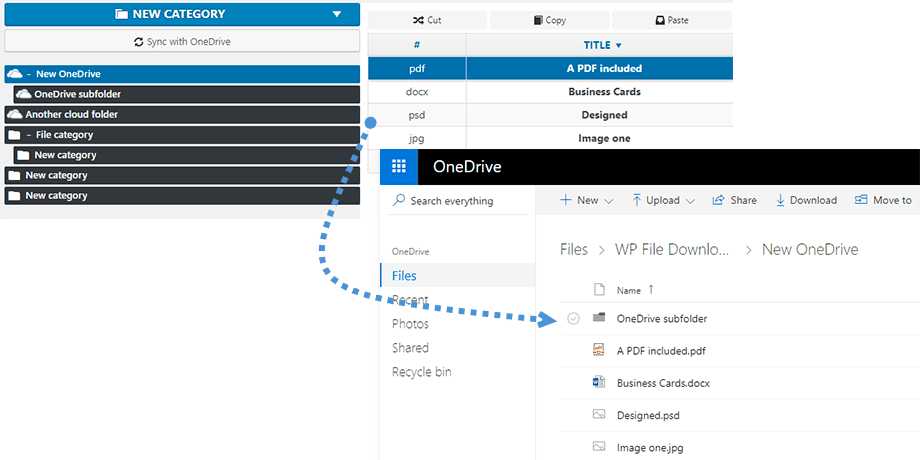920x460 pixels.
Task: Open the OneDrive app launcher grid
Action: (x=399, y=167)
